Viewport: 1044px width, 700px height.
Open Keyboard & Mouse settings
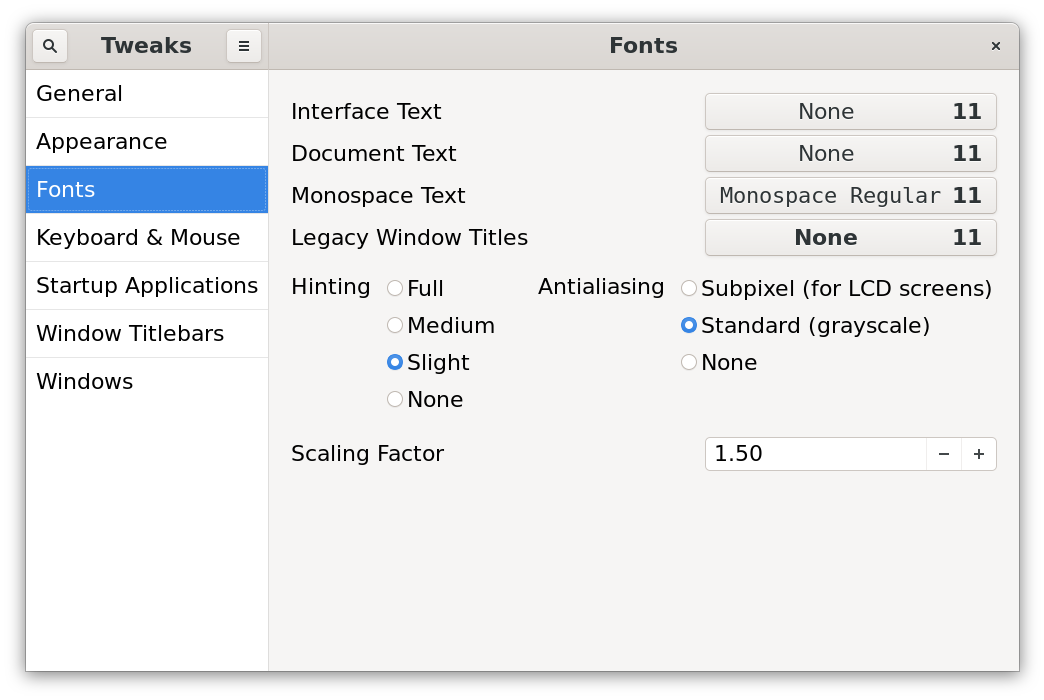coord(147,238)
